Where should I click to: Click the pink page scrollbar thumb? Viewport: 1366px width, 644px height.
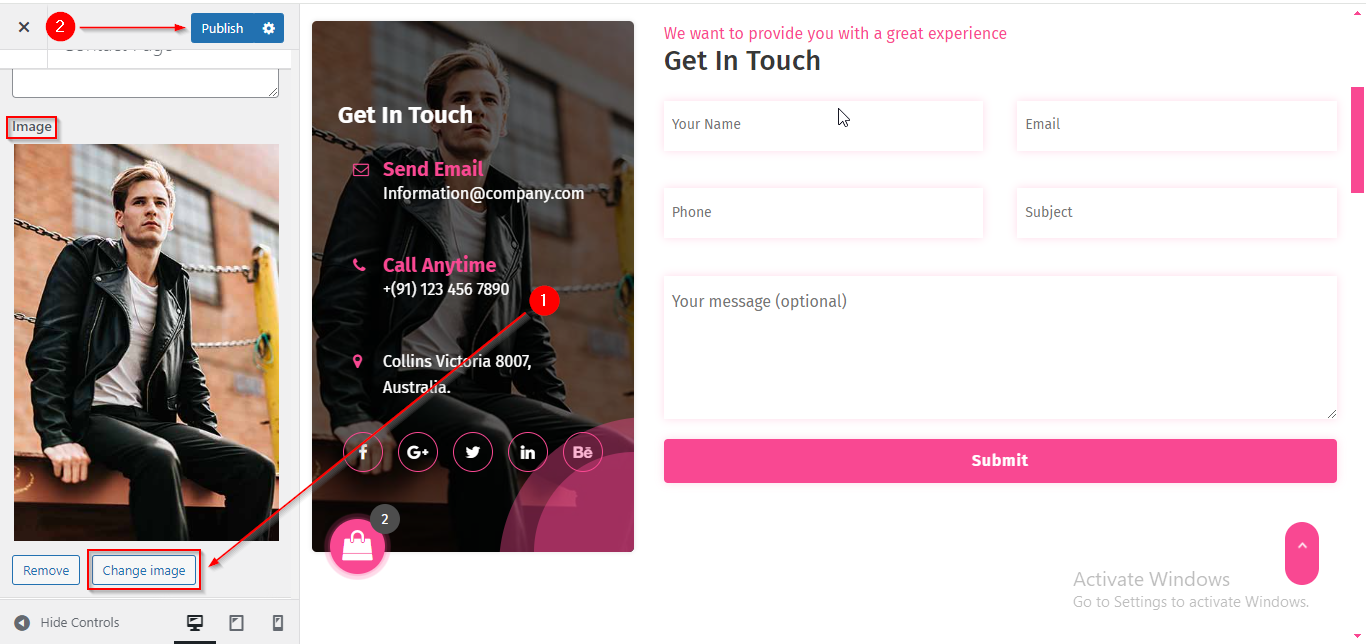pos(1357,139)
